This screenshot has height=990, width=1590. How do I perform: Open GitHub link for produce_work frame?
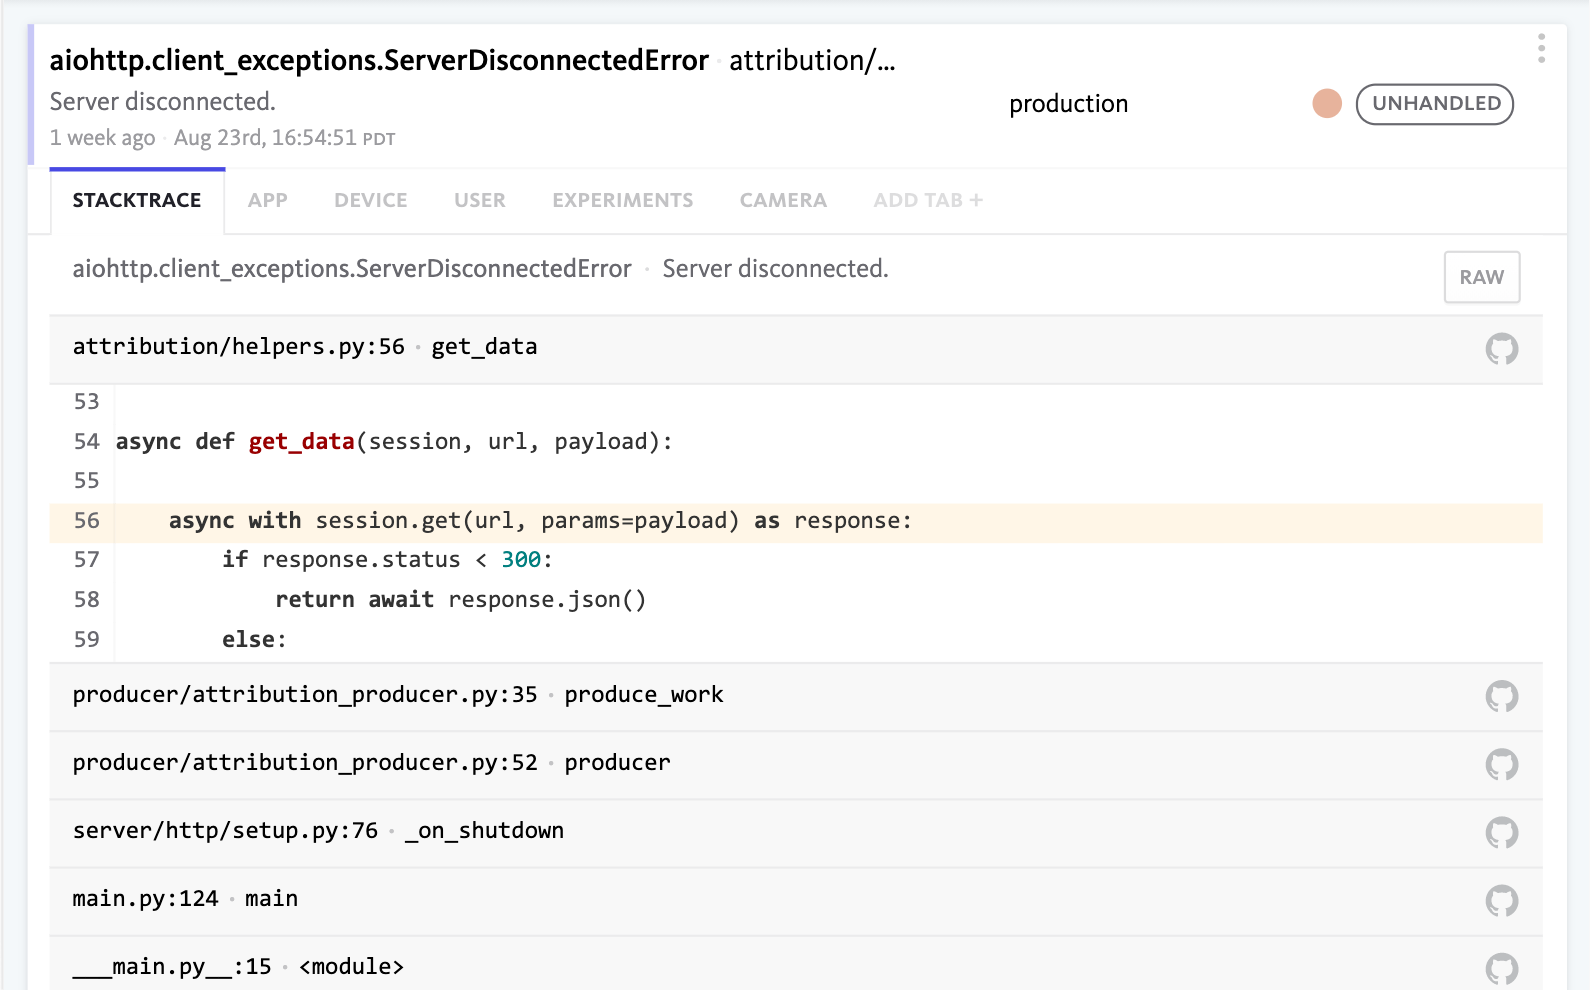(1501, 696)
